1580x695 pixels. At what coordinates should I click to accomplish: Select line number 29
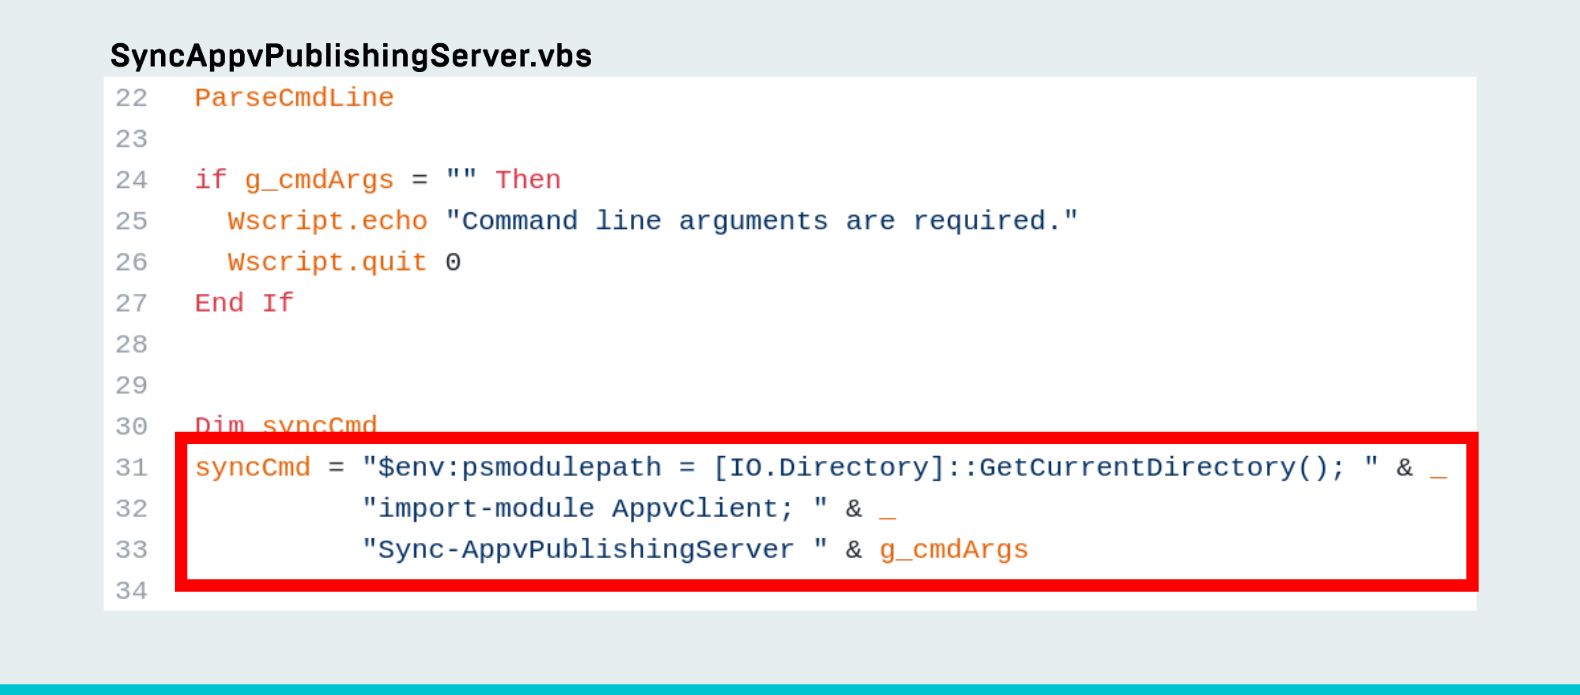click(x=131, y=385)
